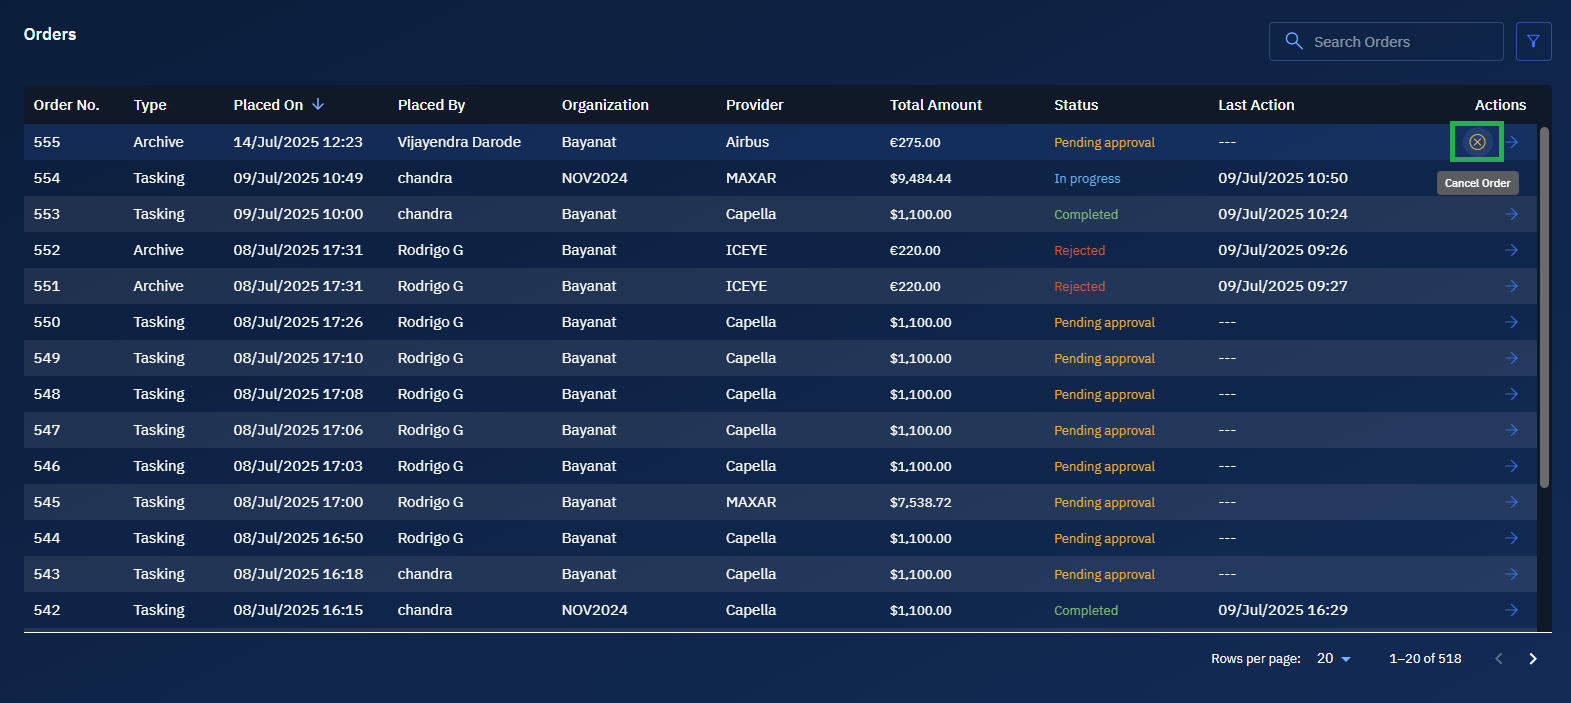The width and height of the screenshot is (1571, 703).
Task: Go to the previous page of orders
Action: pyautogui.click(x=1498, y=658)
